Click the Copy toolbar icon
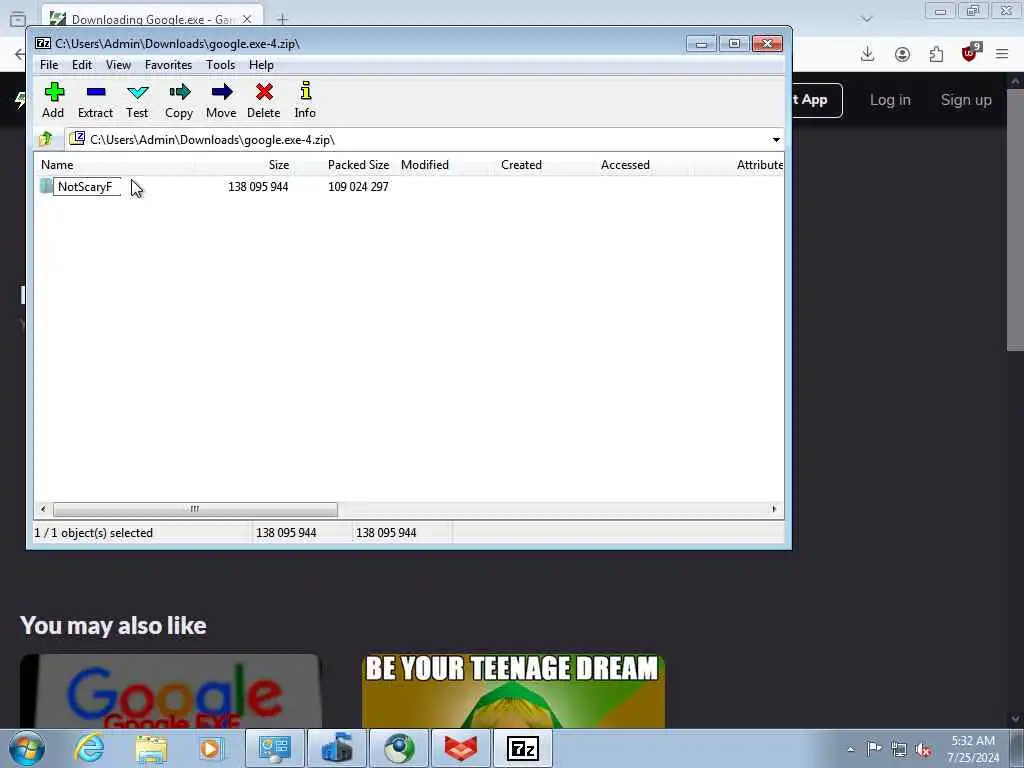 179,99
